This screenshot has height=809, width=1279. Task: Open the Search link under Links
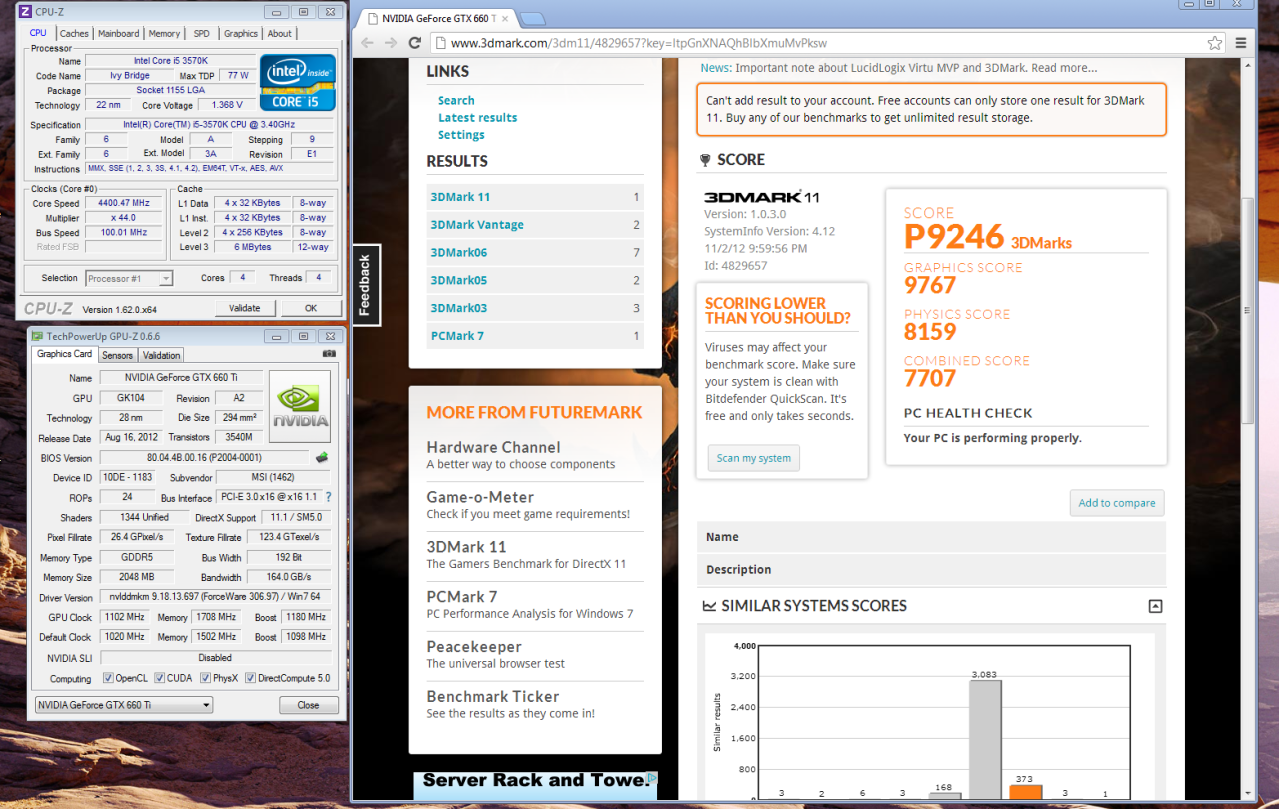tap(456, 100)
